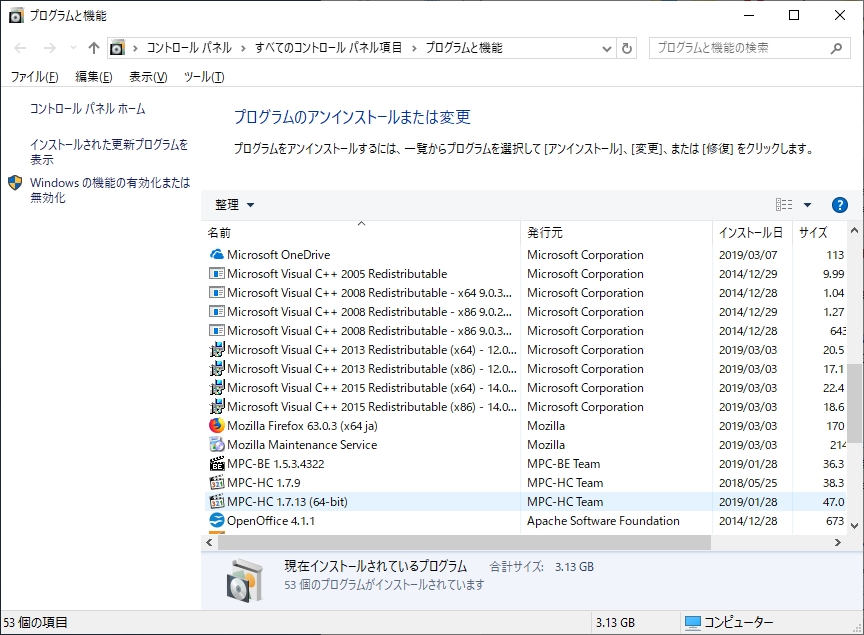
Task: Click the MPC-BE clapperboard icon
Action: tap(217, 464)
